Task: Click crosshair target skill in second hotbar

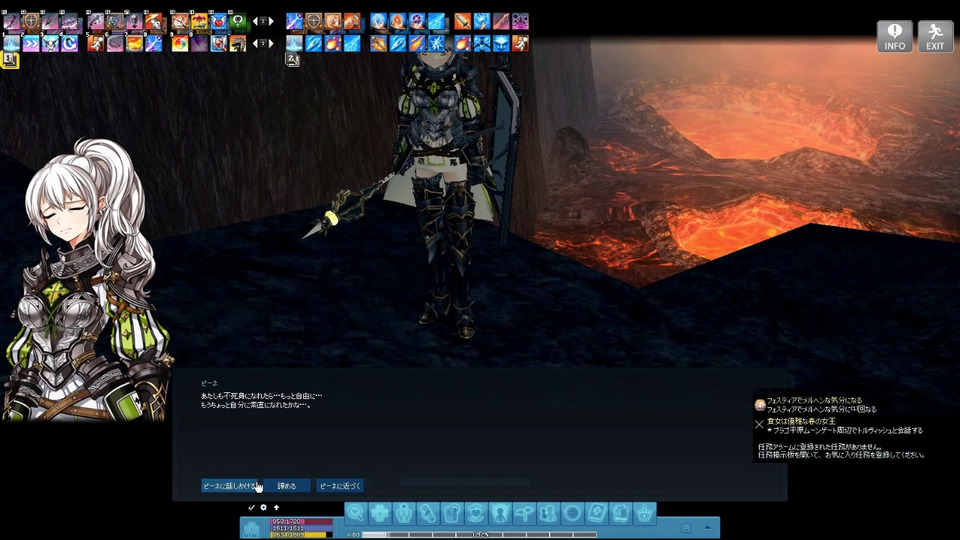Action: click(x=313, y=21)
